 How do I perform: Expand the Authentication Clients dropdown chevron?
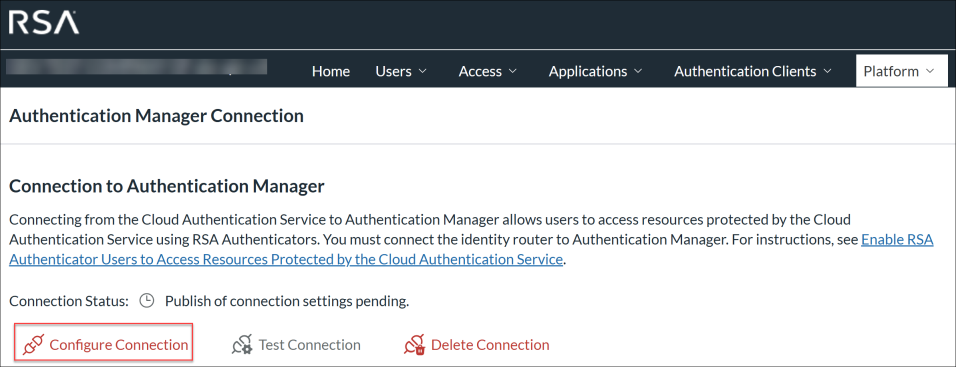coord(827,71)
